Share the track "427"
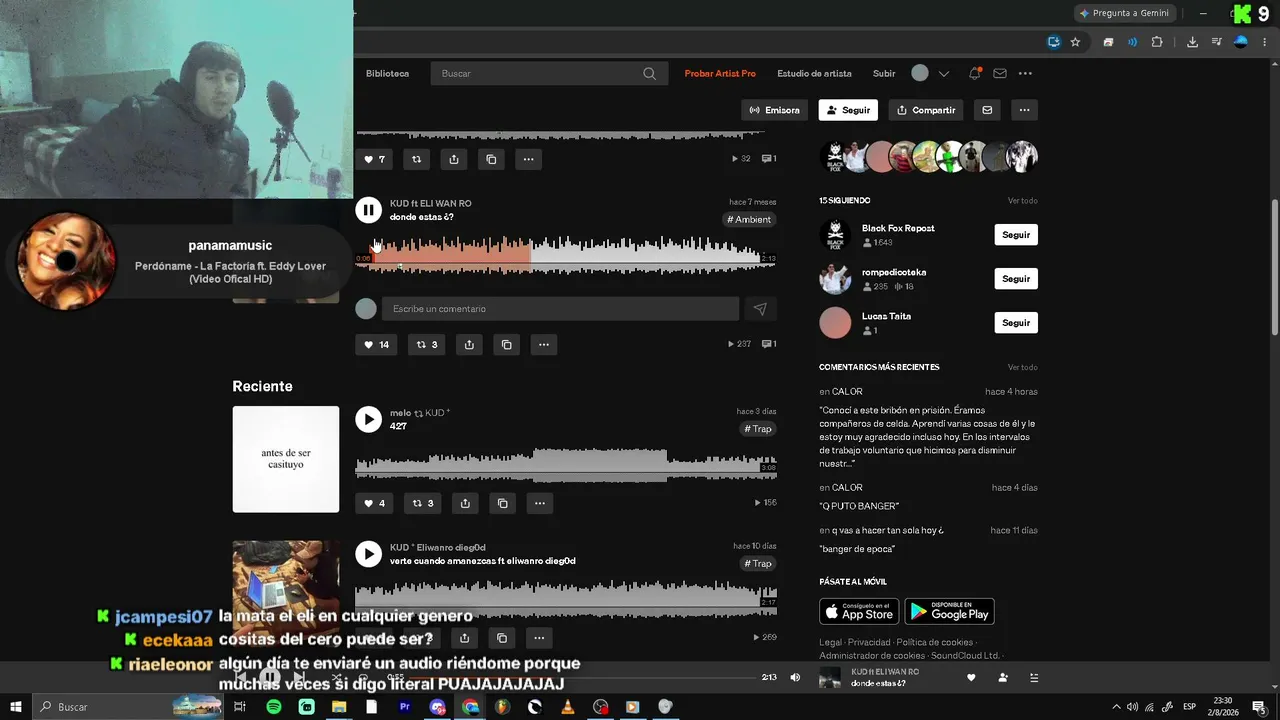The width and height of the screenshot is (1280, 720). coord(465,503)
